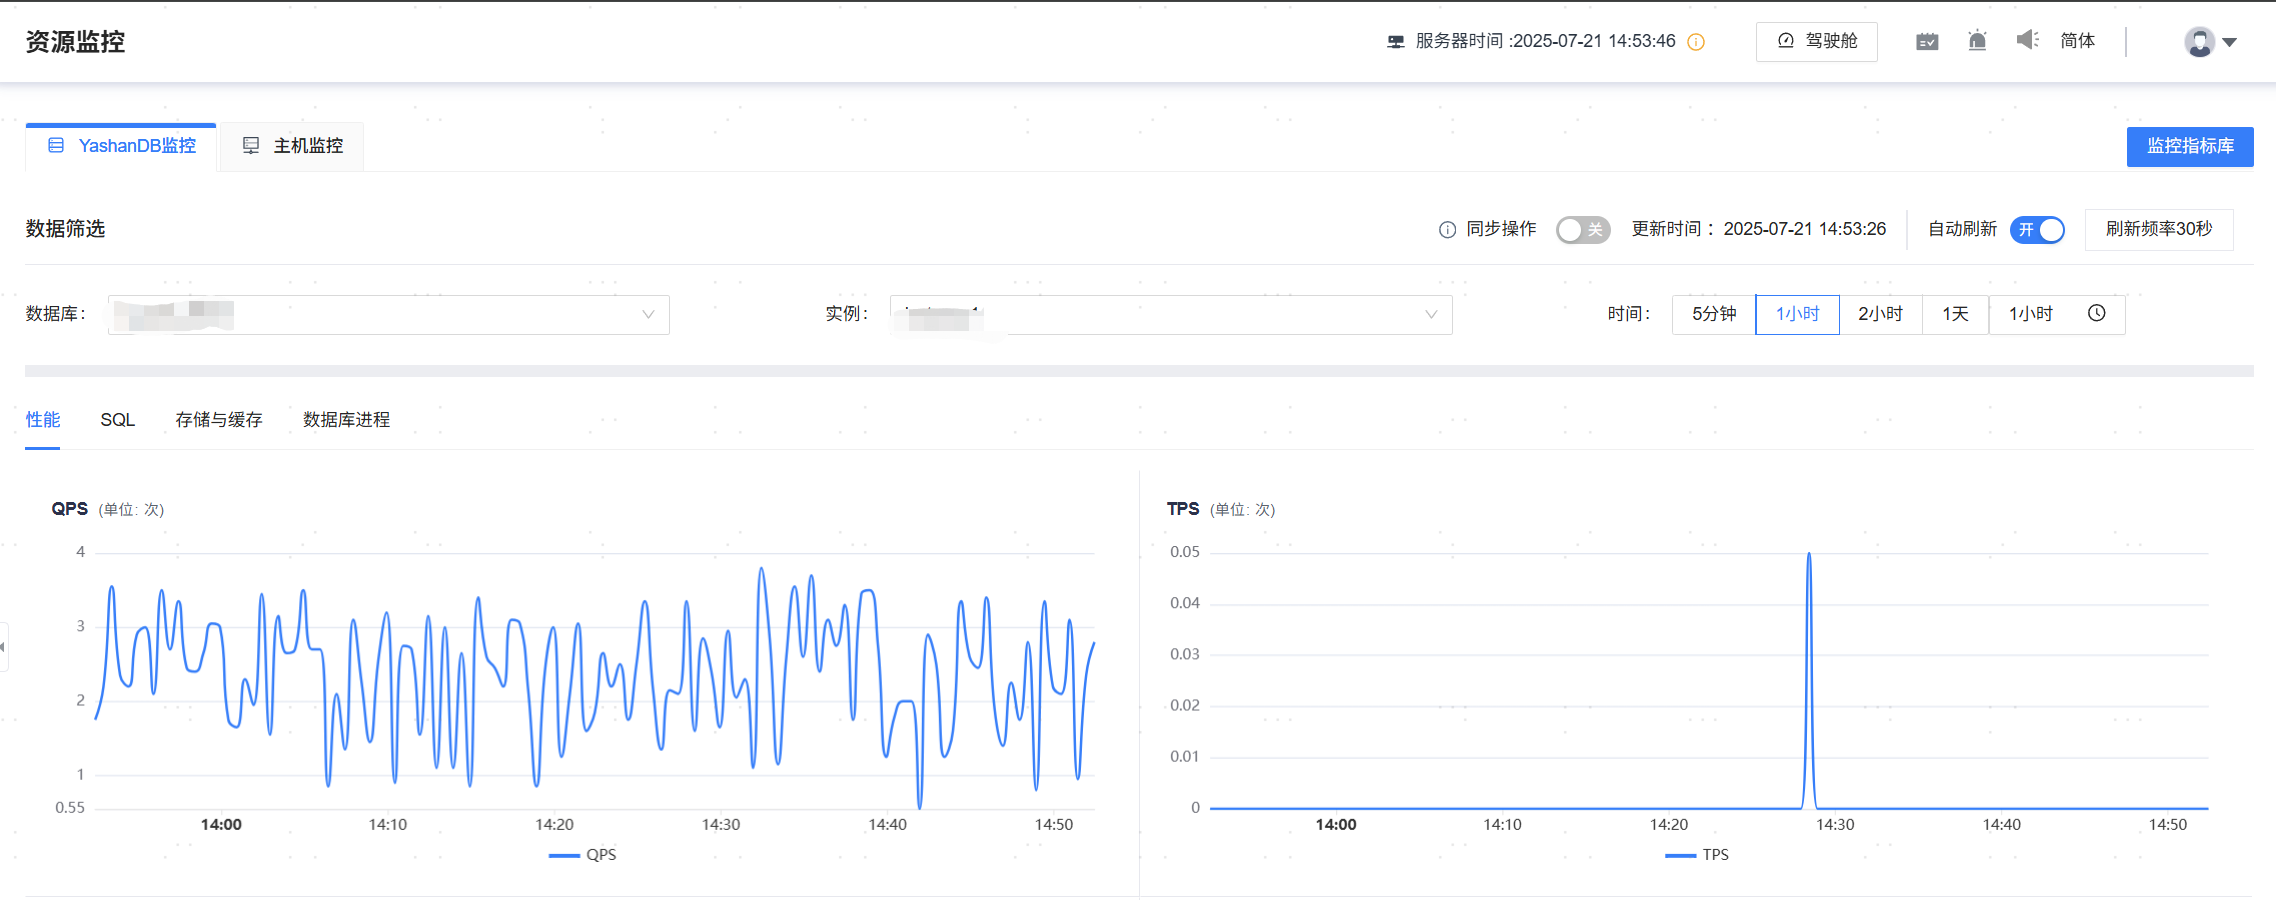Switch to the 主机监控 tab
The height and width of the screenshot is (900, 2276).
coord(293,146)
